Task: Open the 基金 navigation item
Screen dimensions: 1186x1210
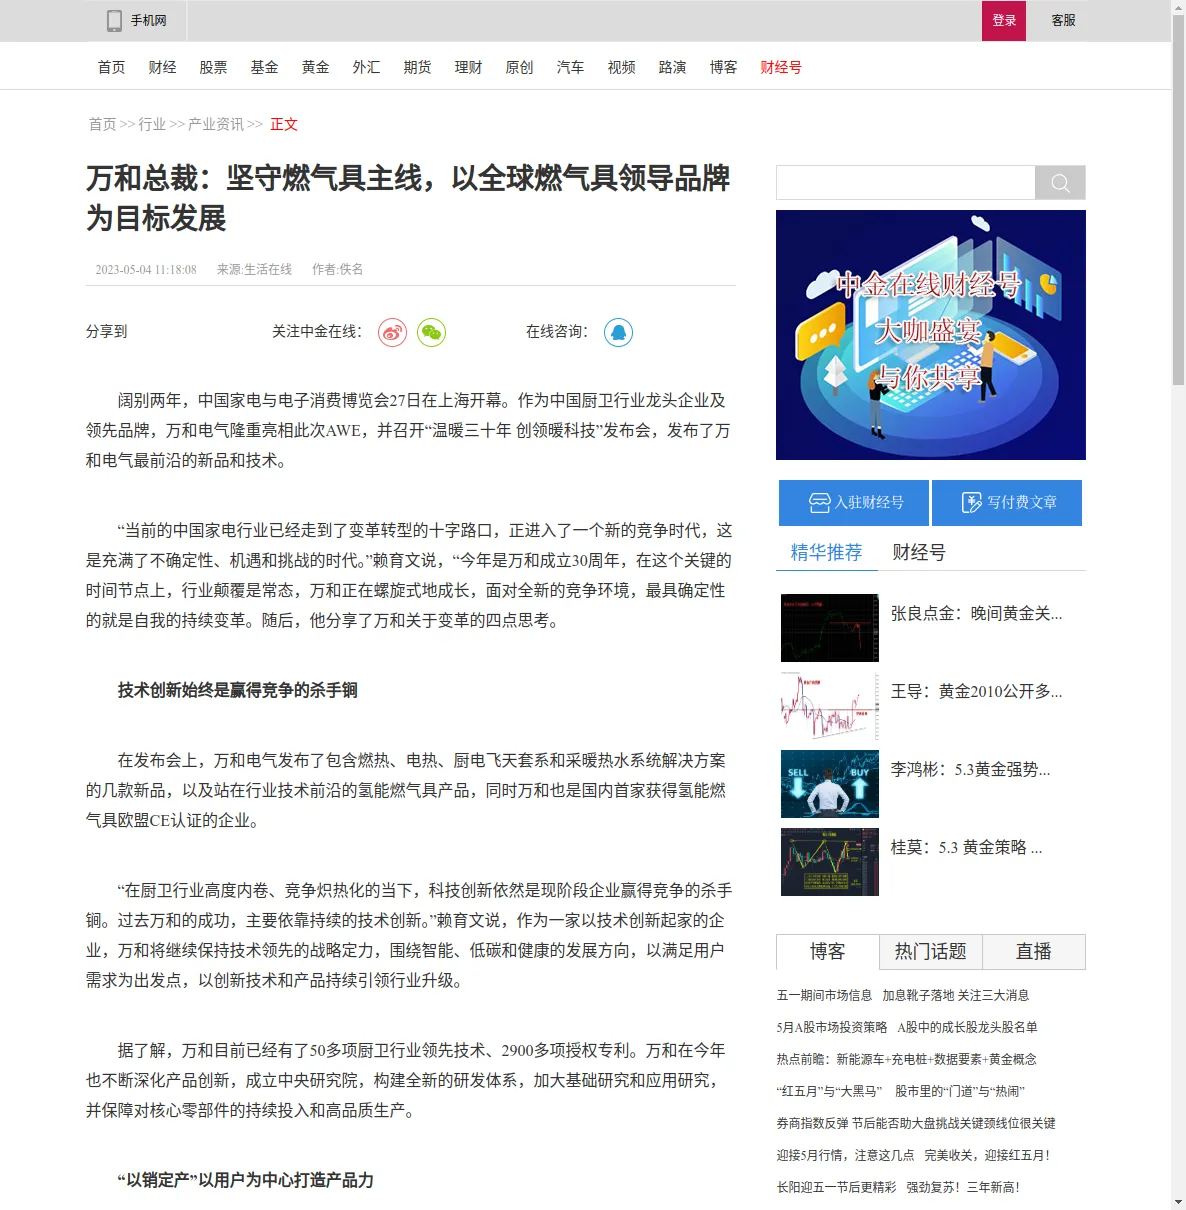Action: click(x=265, y=67)
